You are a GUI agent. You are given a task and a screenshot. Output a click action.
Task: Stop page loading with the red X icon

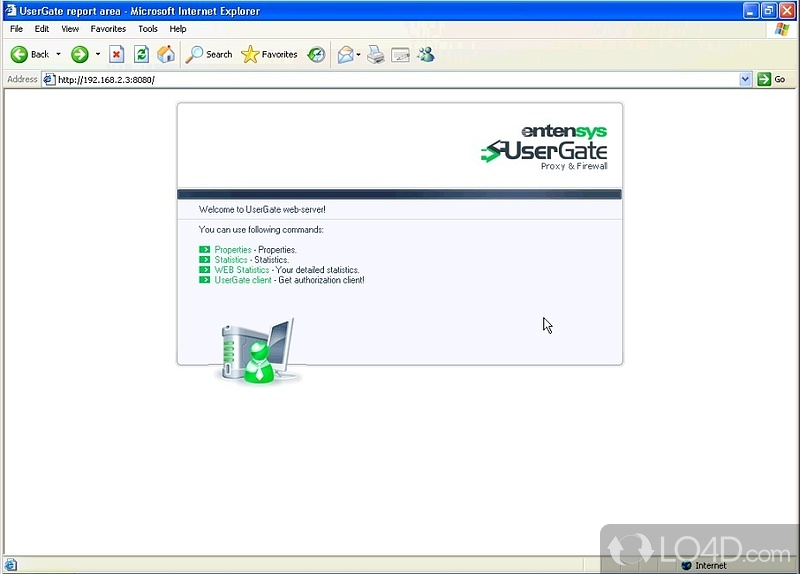tap(117, 54)
